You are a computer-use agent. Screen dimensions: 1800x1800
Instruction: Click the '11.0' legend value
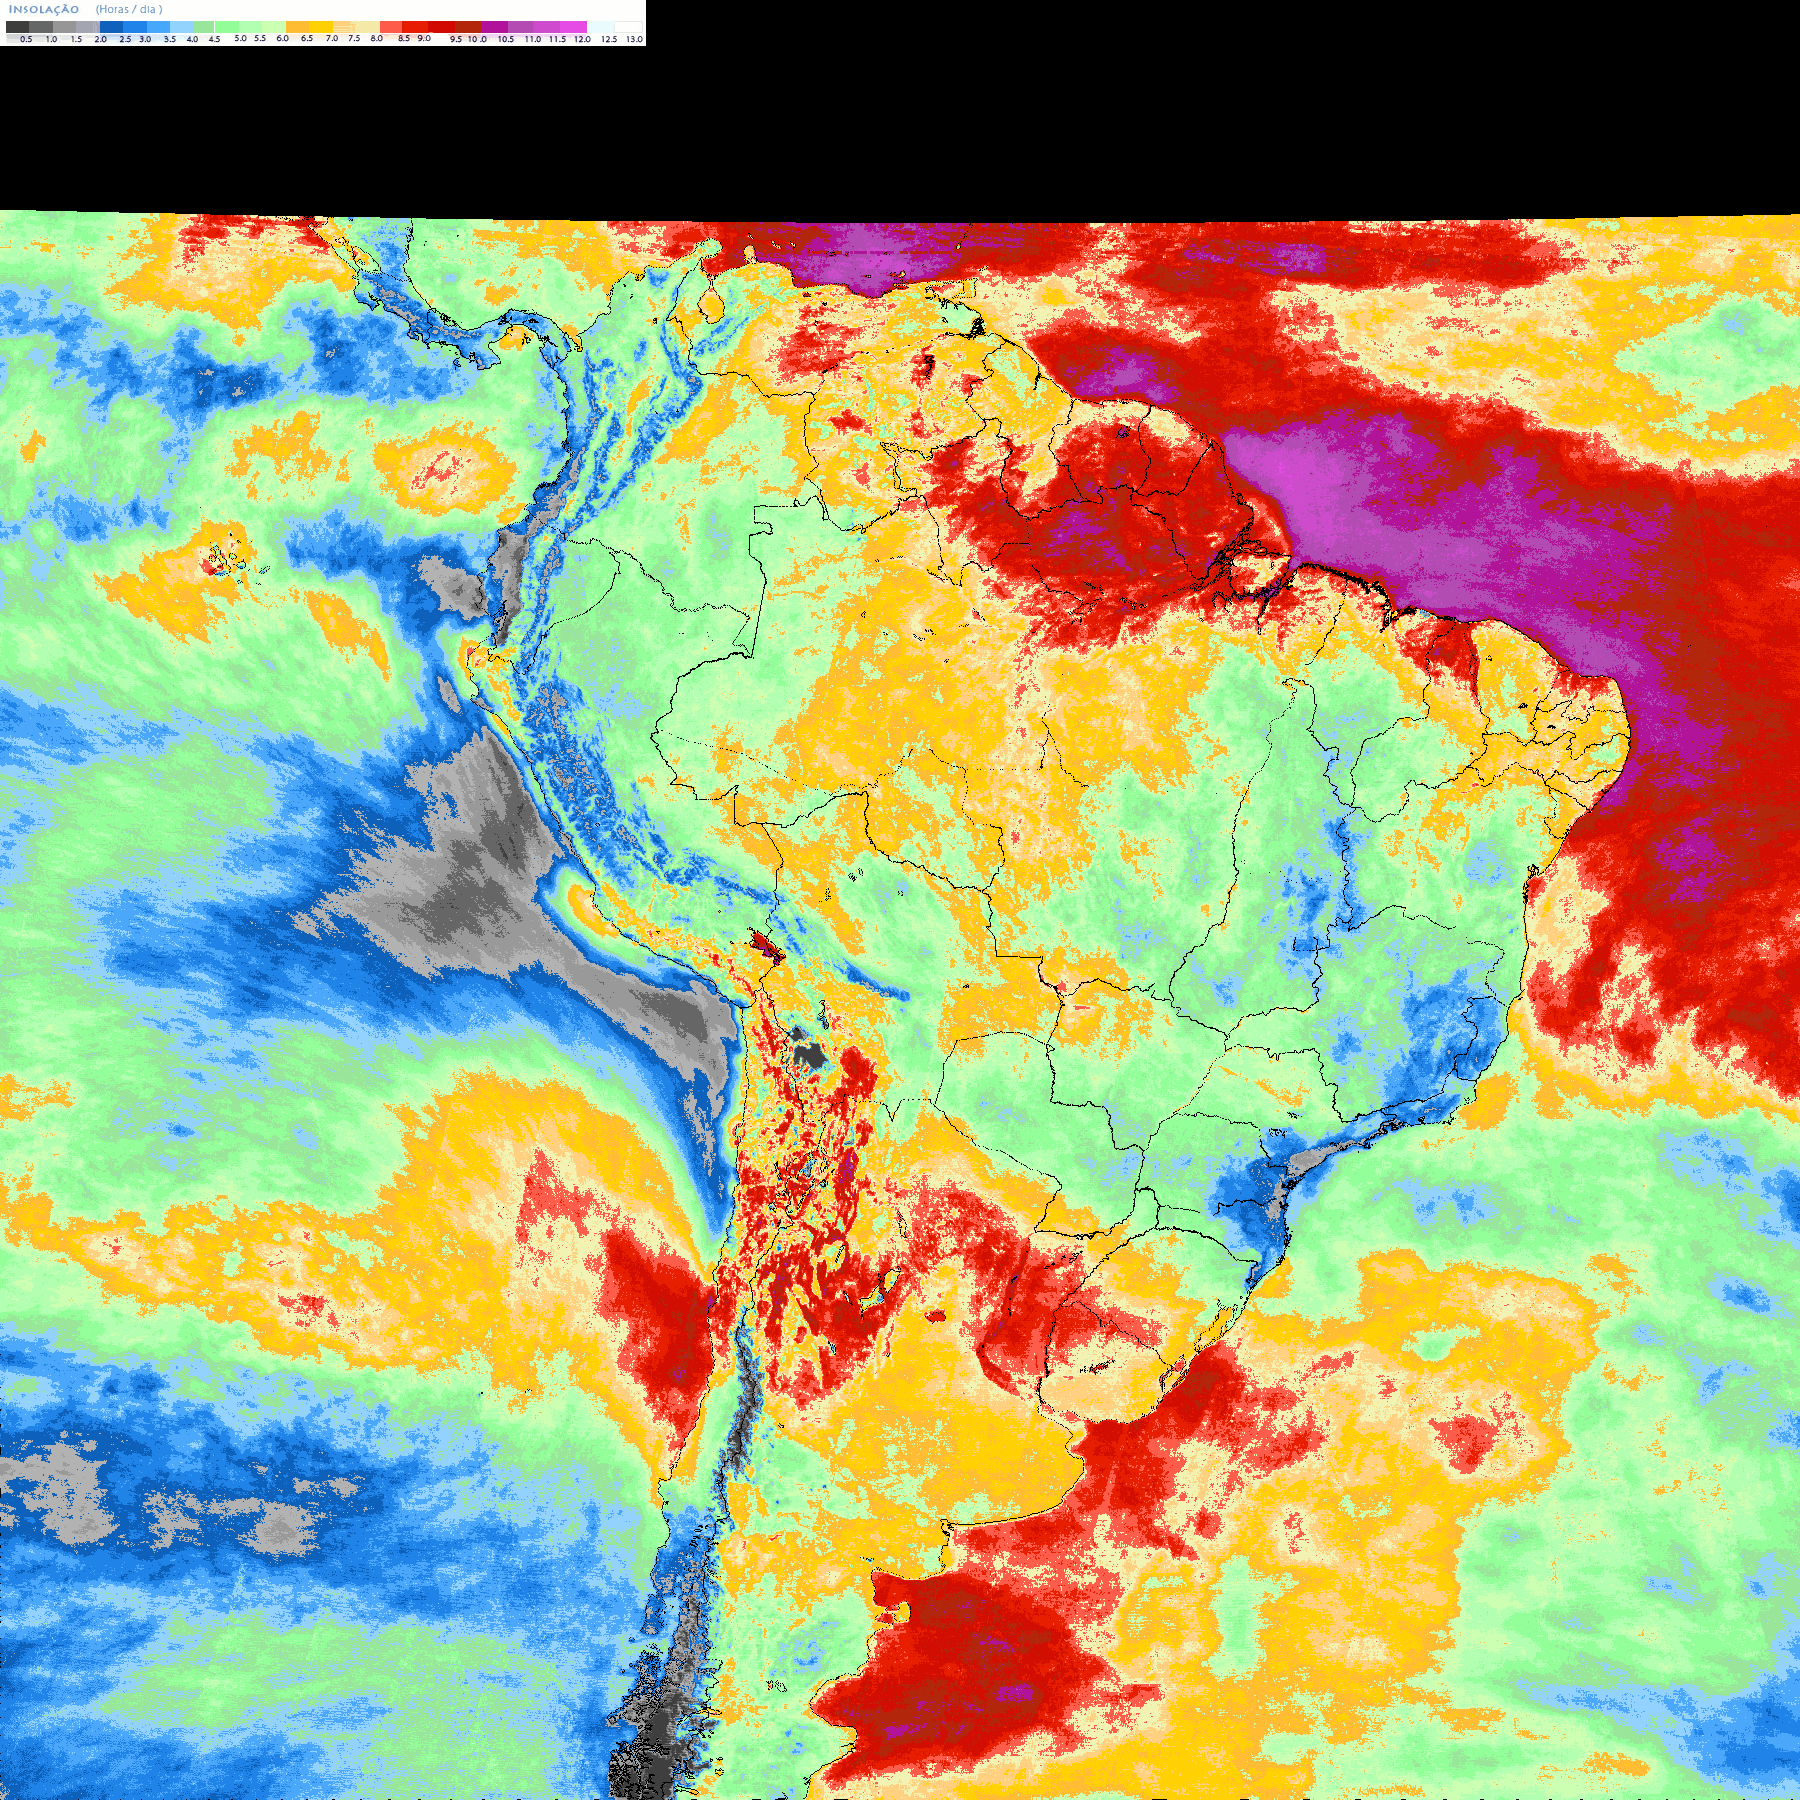click(x=533, y=39)
